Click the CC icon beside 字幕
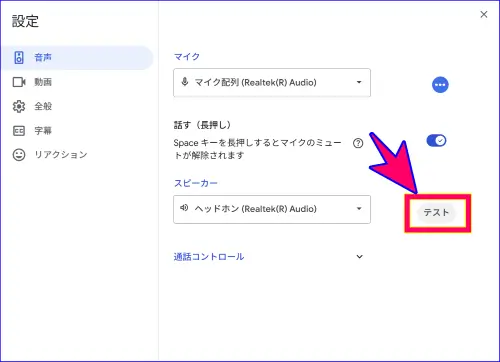The width and height of the screenshot is (500, 362). [x=19, y=131]
